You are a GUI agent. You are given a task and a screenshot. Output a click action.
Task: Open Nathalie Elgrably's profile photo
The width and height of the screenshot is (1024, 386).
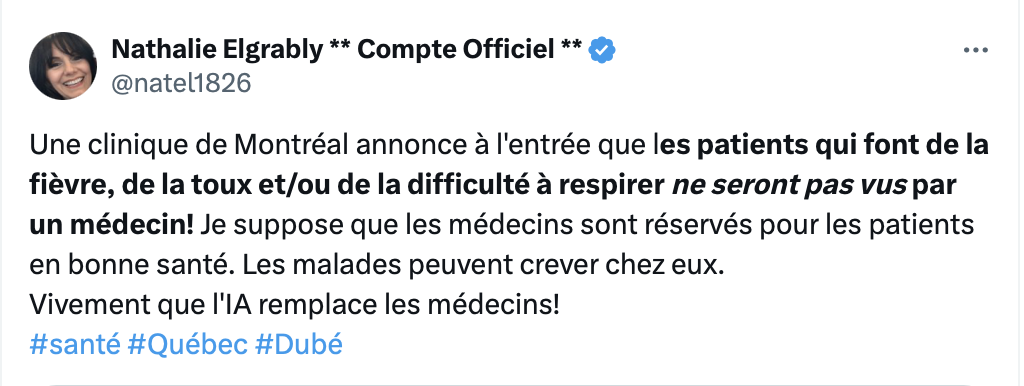click(x=63, y=66)
